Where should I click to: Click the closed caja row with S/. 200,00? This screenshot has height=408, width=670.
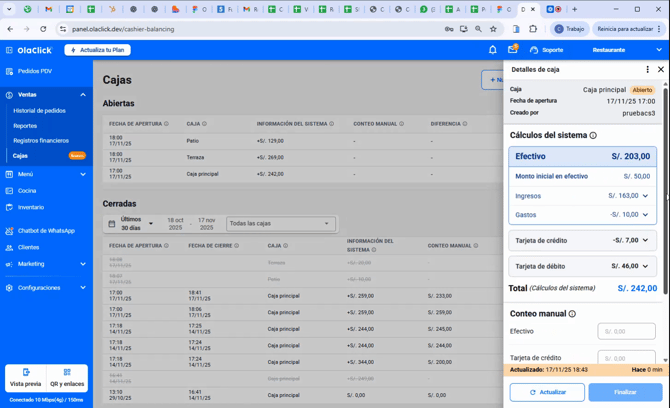point(302,362)
